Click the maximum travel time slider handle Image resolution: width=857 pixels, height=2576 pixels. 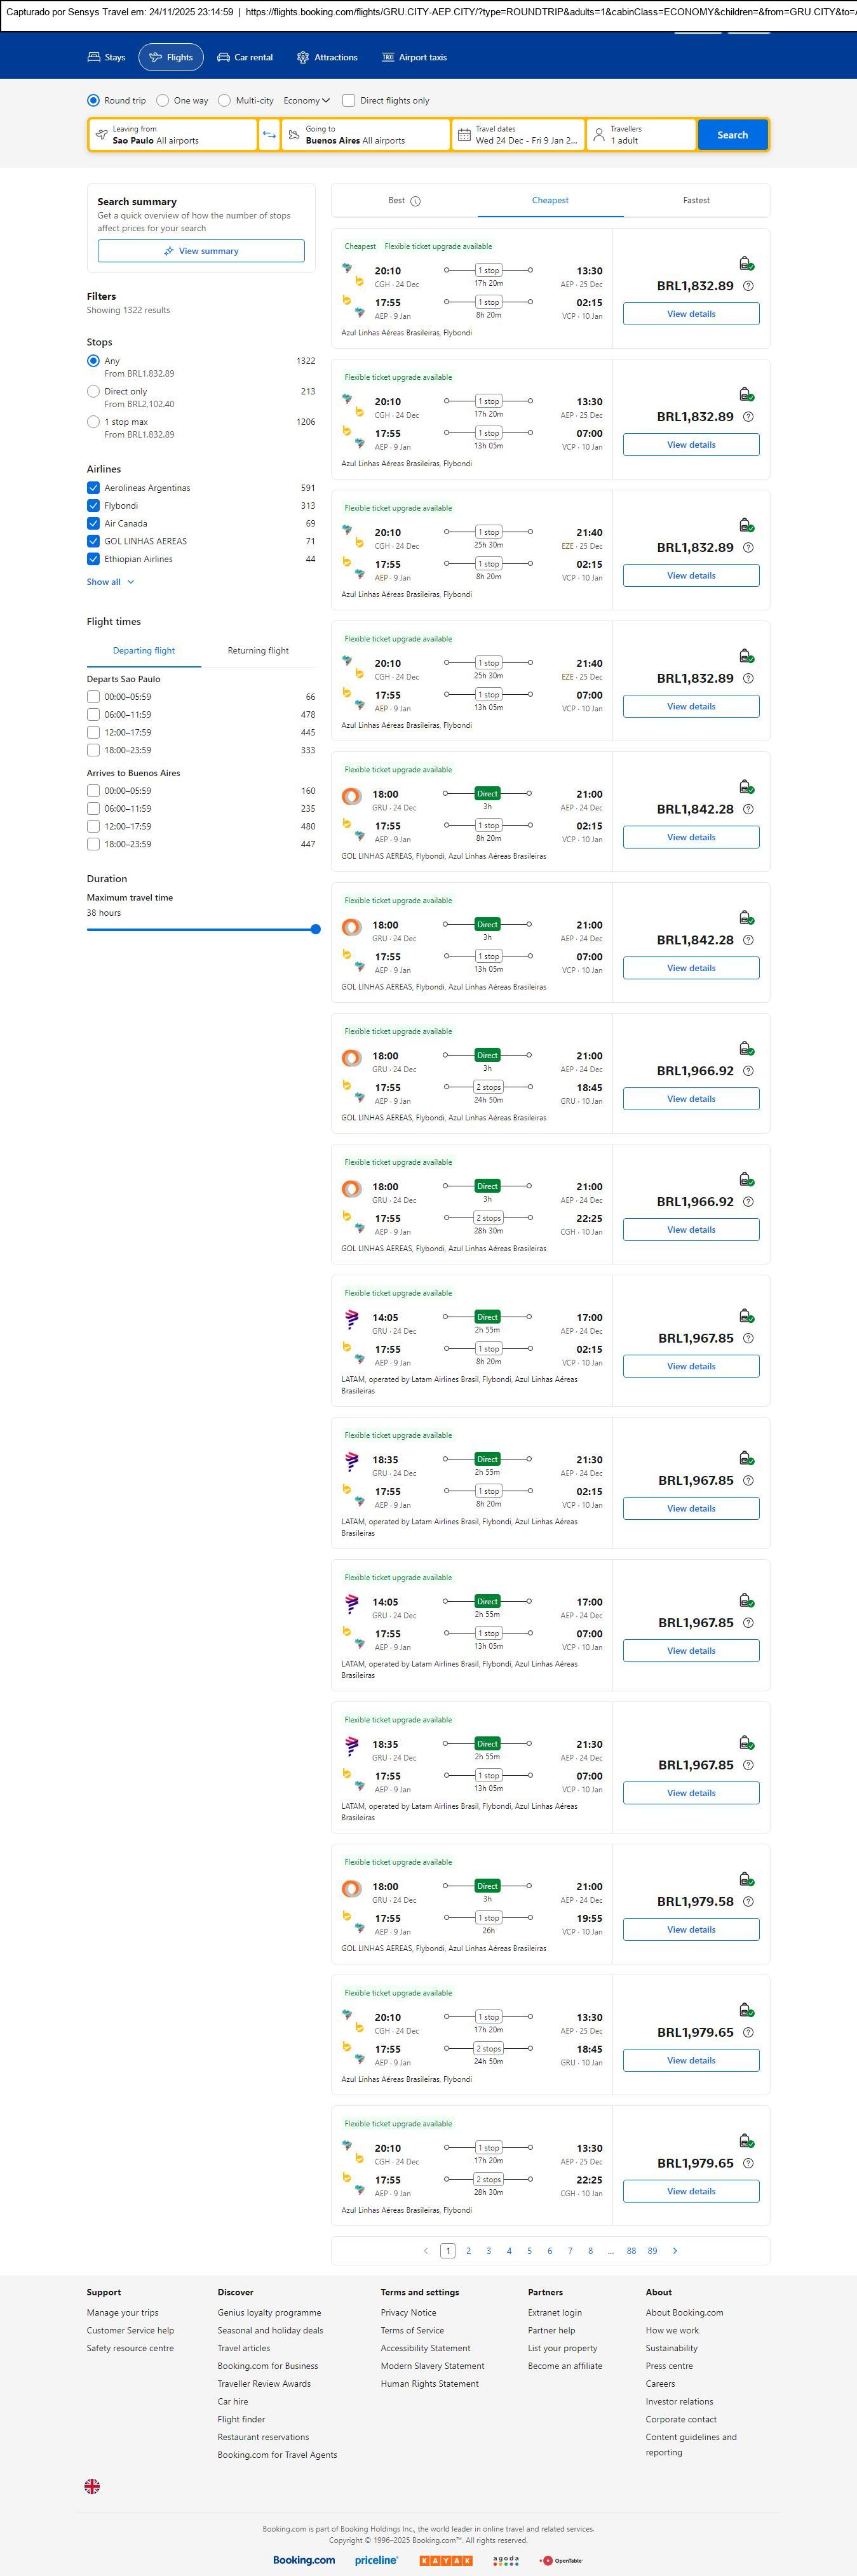(x=315, y=929)
